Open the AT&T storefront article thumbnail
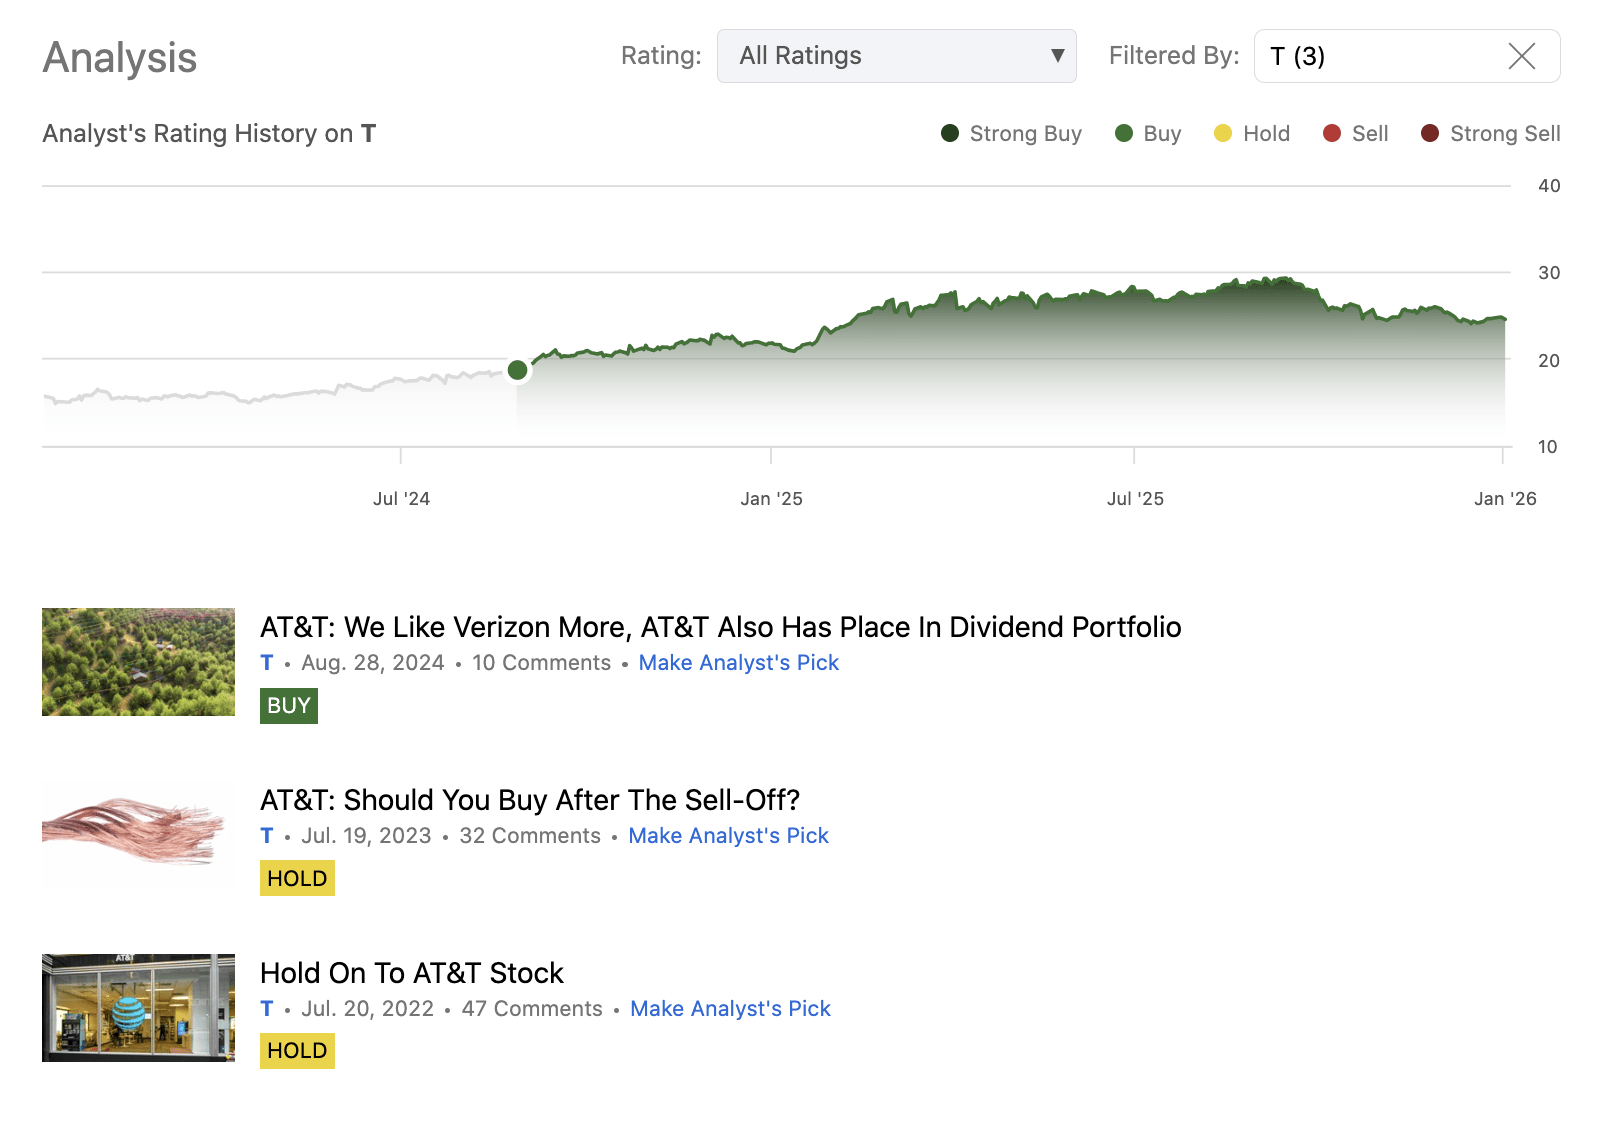The width and height of the screenshot is (1602, 1130). (138, 1008)
